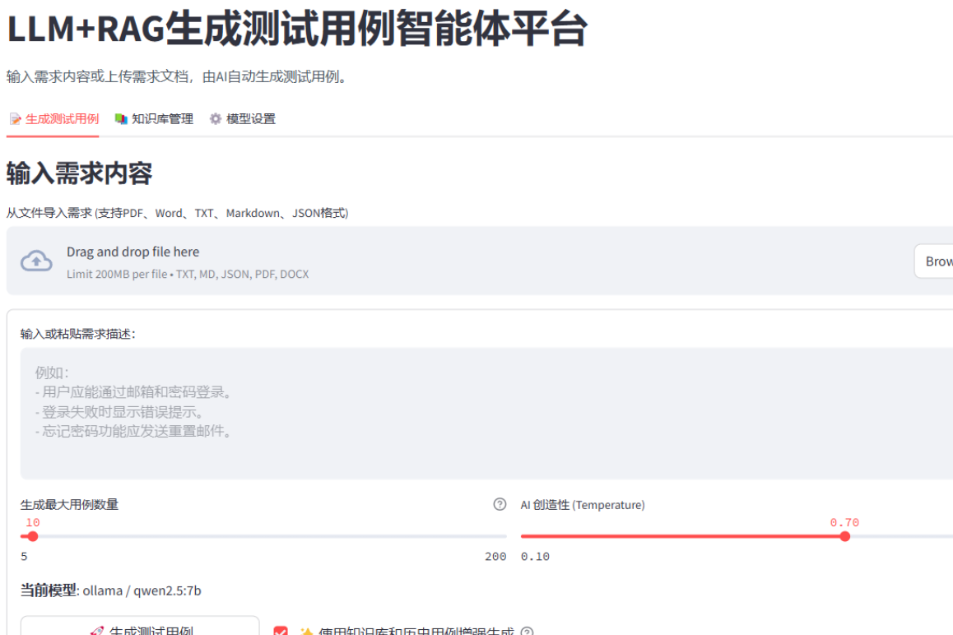
Task: Click the memo icon on 生成测试用例 tab
Action: 15,119
